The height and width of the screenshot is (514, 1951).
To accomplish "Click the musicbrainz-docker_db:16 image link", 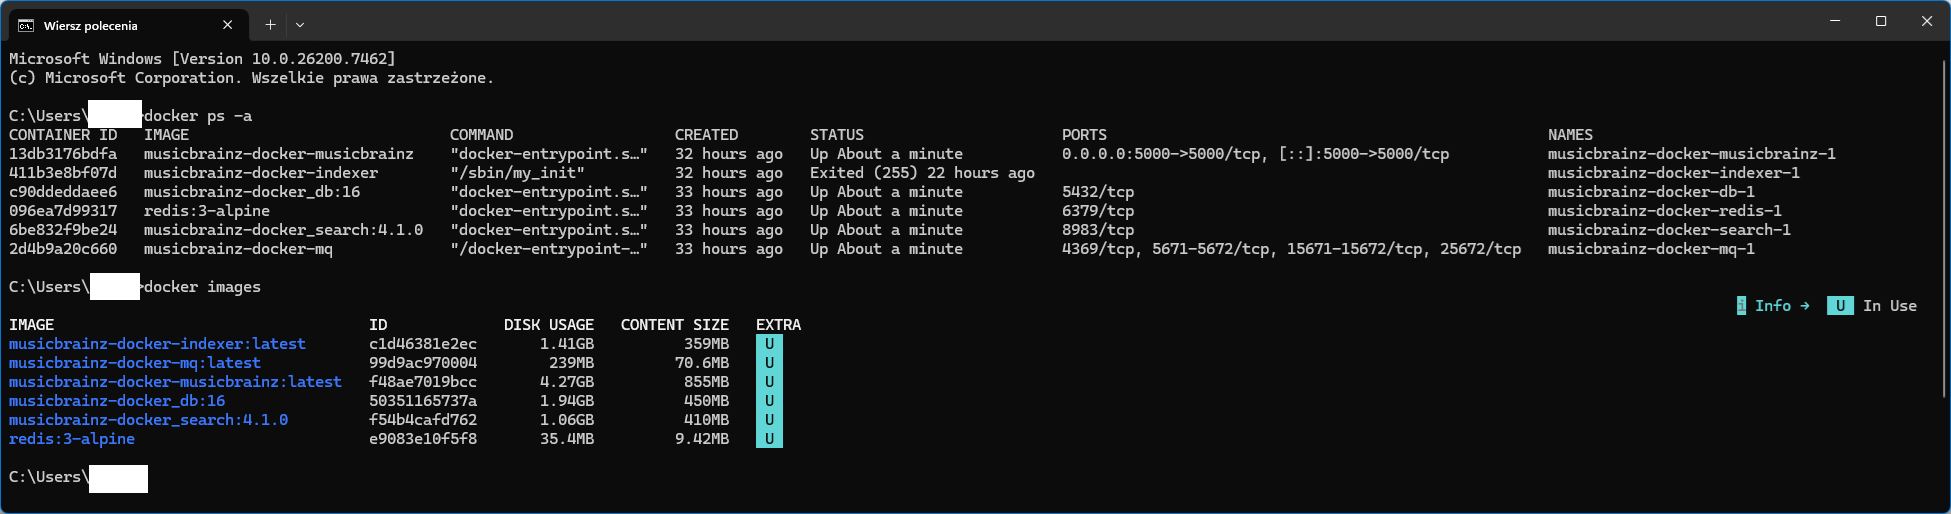I will (117, 401).
